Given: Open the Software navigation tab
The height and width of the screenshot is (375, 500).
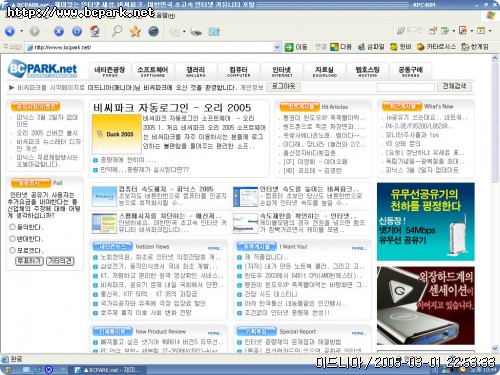Looking at the screenshot, I should [x=153, y=71].
